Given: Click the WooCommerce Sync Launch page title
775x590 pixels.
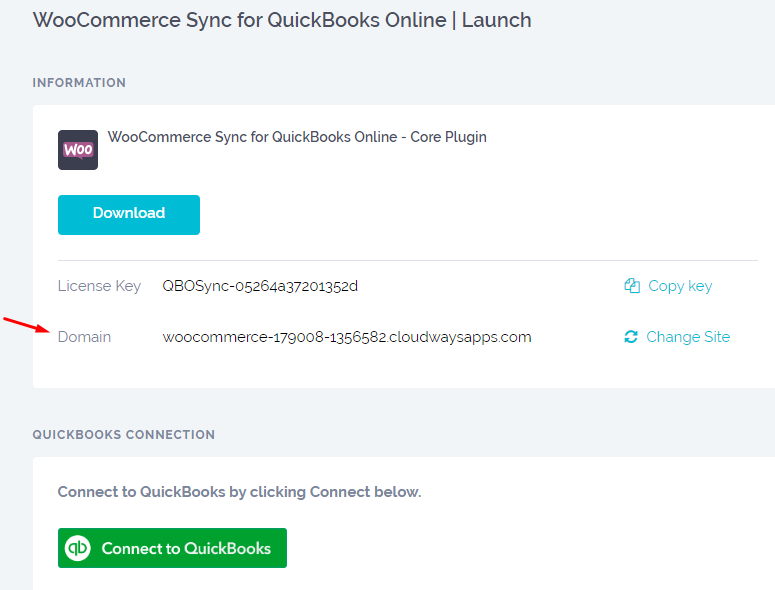Looking at the screenshot, I should coord(282,20).
